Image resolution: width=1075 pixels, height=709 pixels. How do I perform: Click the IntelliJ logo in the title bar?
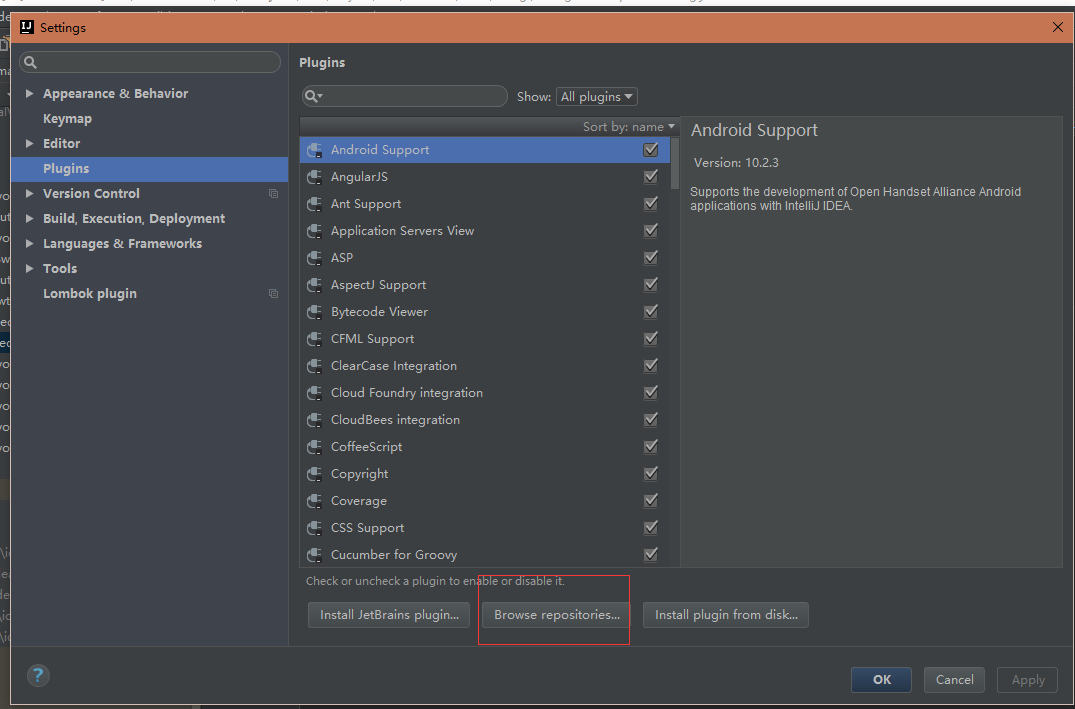28,28
